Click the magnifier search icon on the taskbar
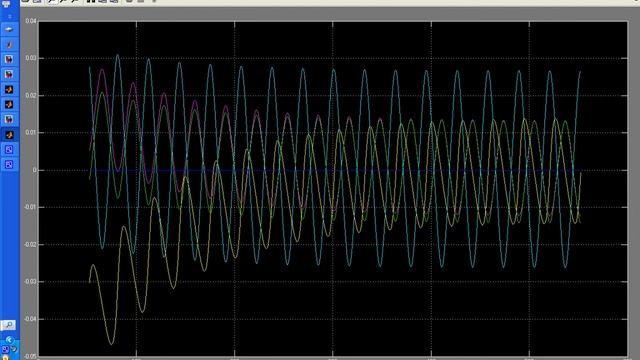 tap(9, 325)
